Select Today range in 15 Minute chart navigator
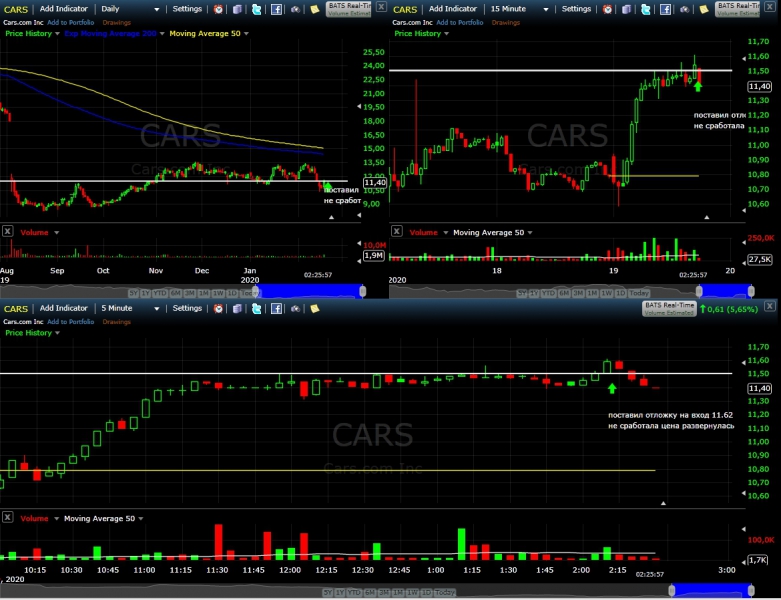 [x=639, y=293]
